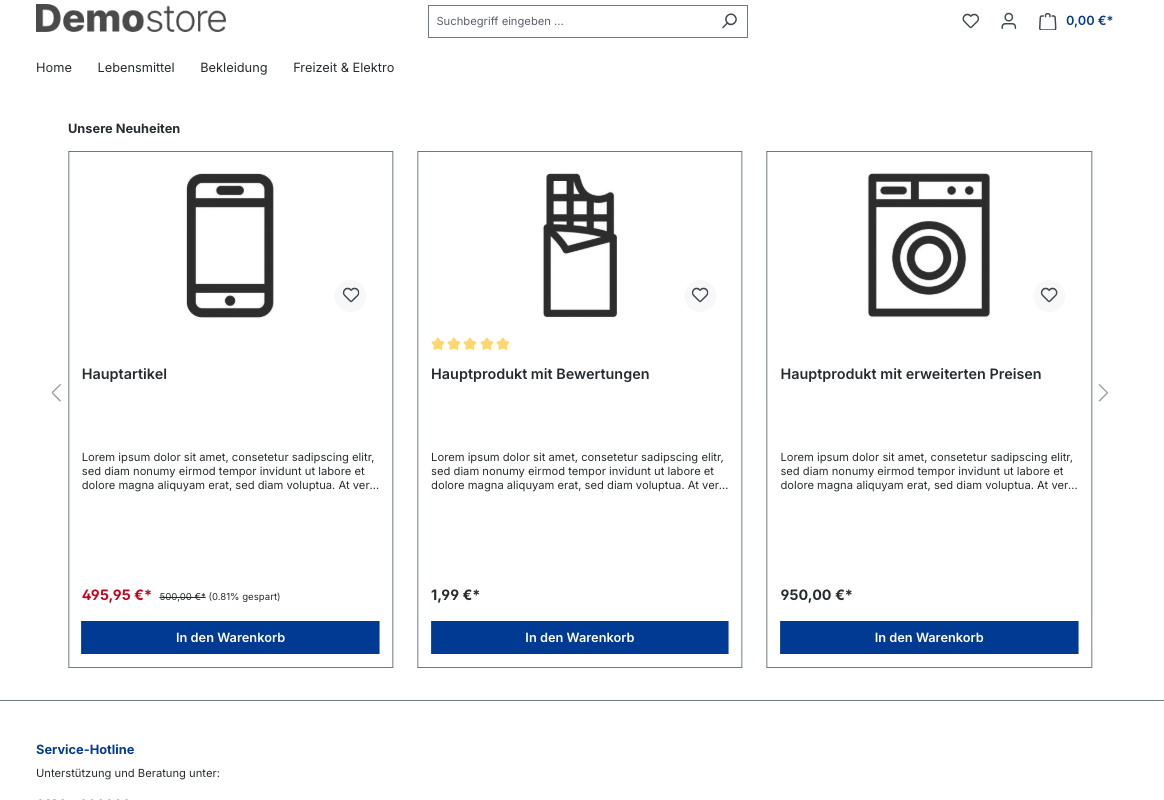
Task: Go to the Home navigation item
Action: point(54,68)
